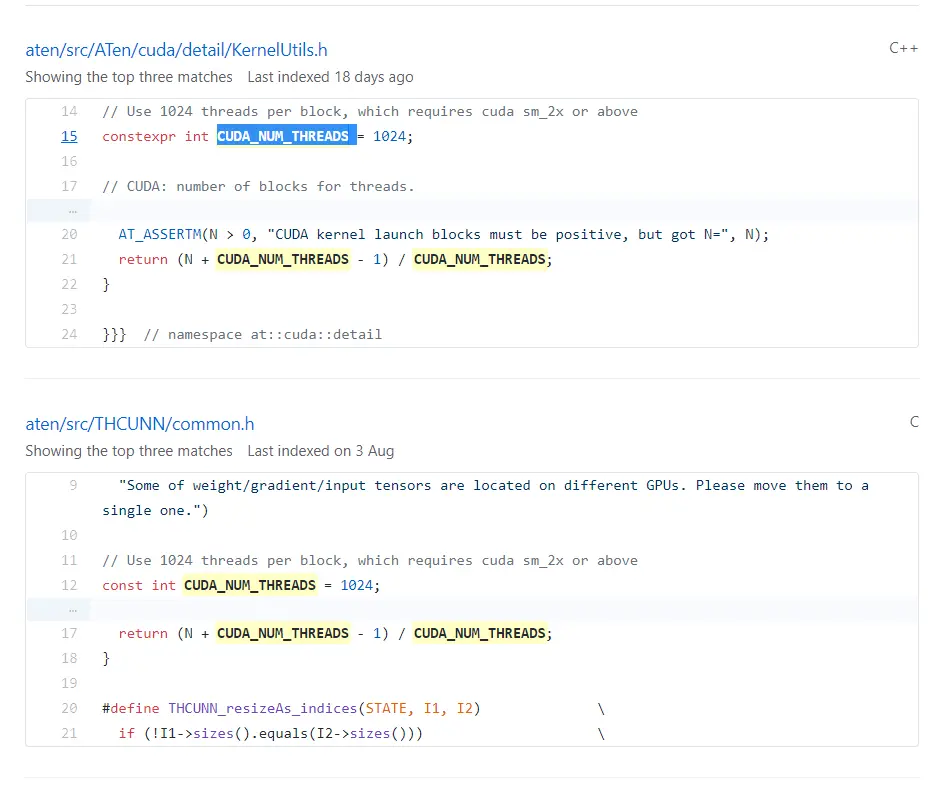Open the aten/src/THCUNN/common.h file link
The image size is (932, 788).
[x=140, y=424]
